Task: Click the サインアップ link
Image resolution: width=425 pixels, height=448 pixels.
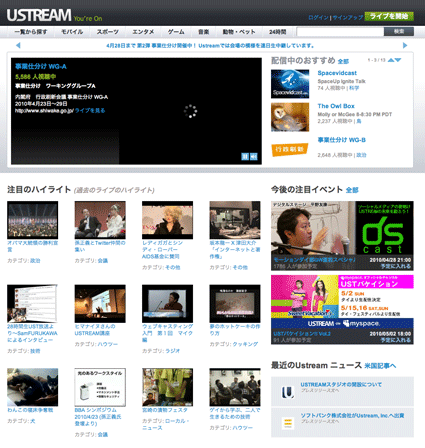Action: tap(348, 17)
